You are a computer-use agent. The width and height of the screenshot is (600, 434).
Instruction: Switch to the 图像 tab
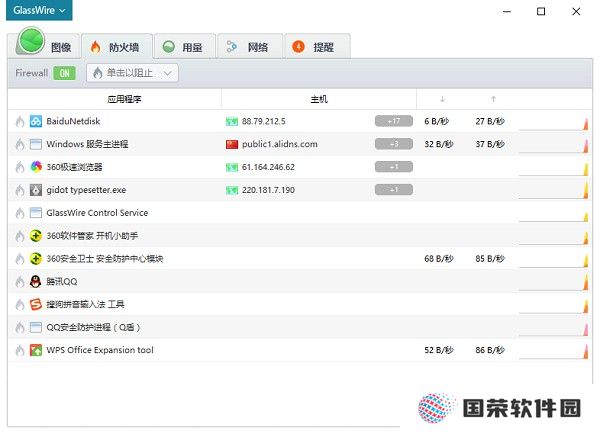pos(44,46)
